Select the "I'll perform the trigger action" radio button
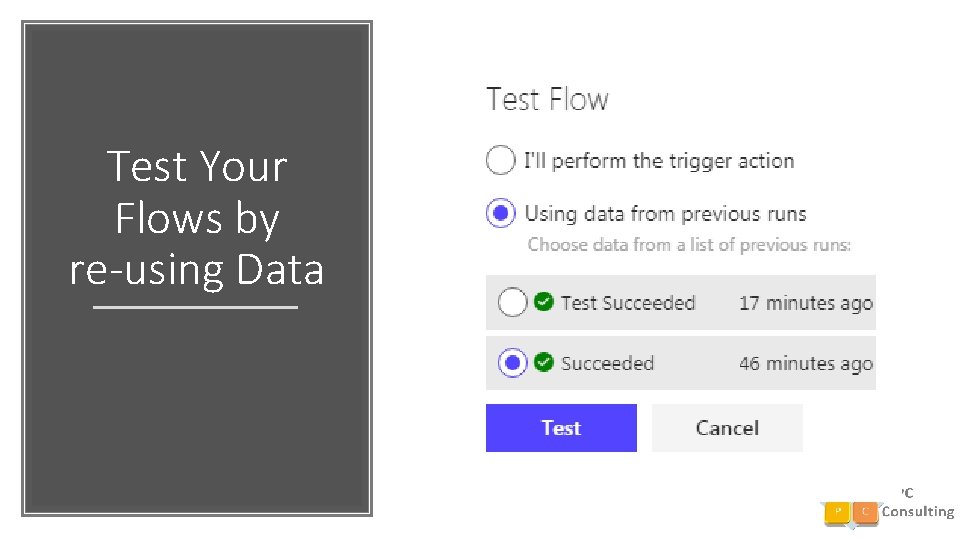Screen dimensions: 960x540 click(x=501, y=160)
